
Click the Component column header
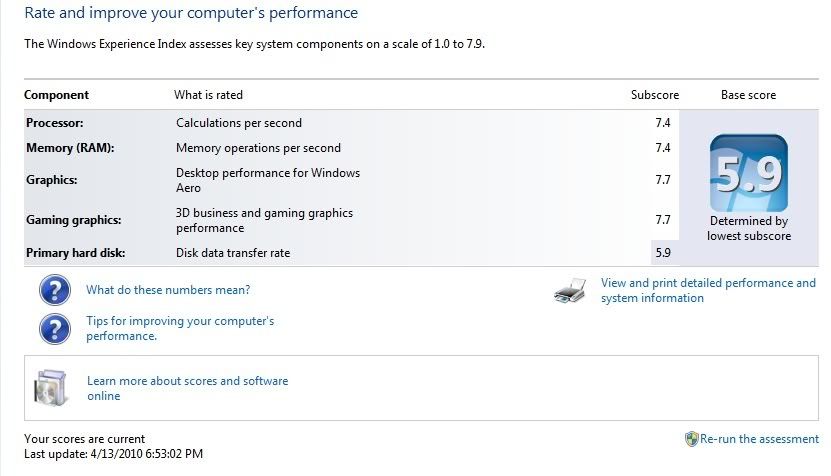56,95
